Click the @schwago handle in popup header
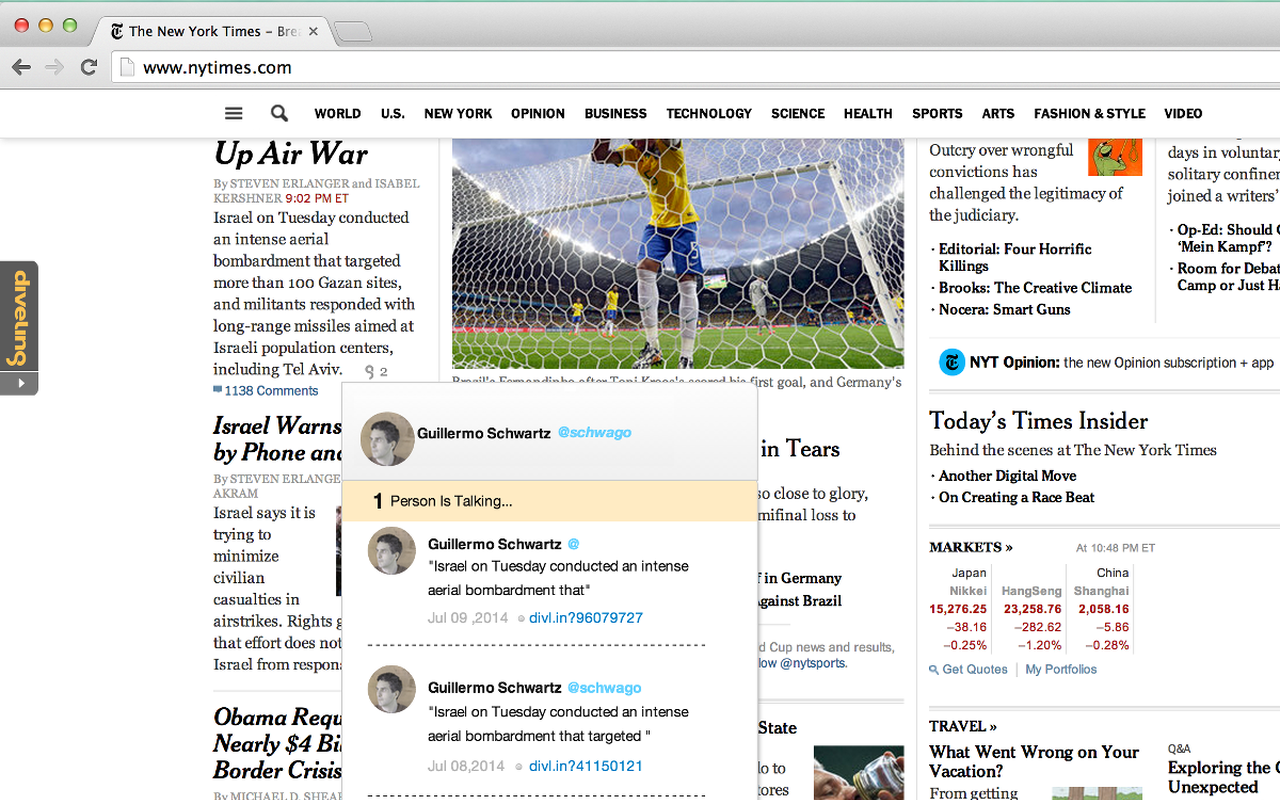Viewport: 1280px width, 800px height. tap(594, 433)
